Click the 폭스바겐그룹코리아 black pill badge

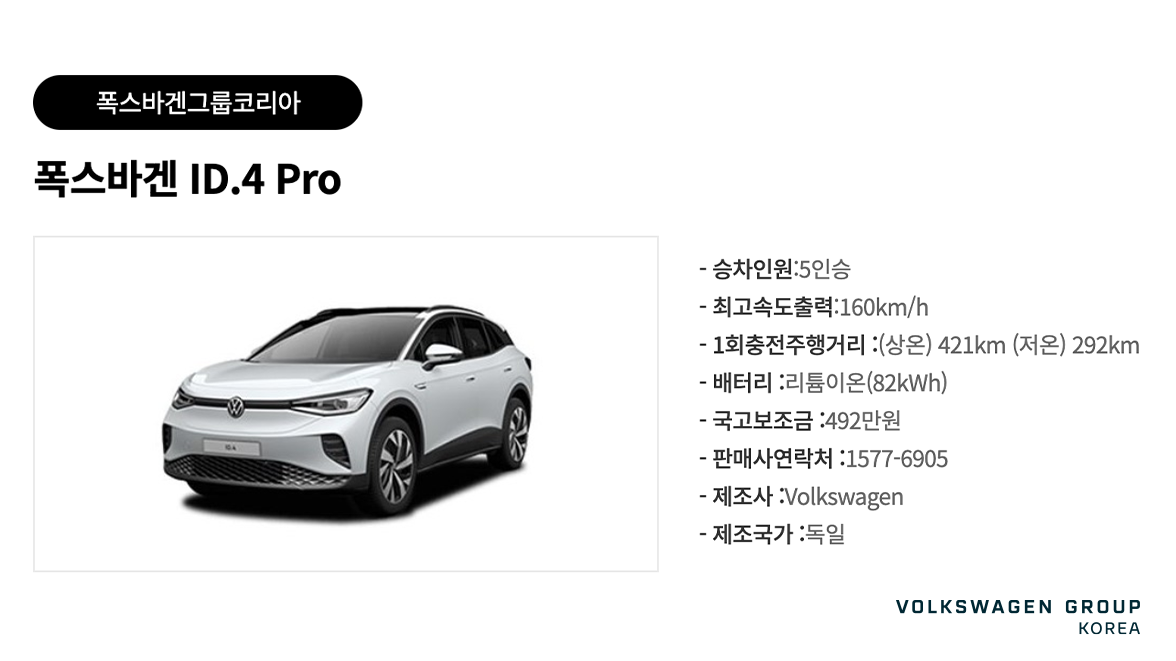coord(197,102)
